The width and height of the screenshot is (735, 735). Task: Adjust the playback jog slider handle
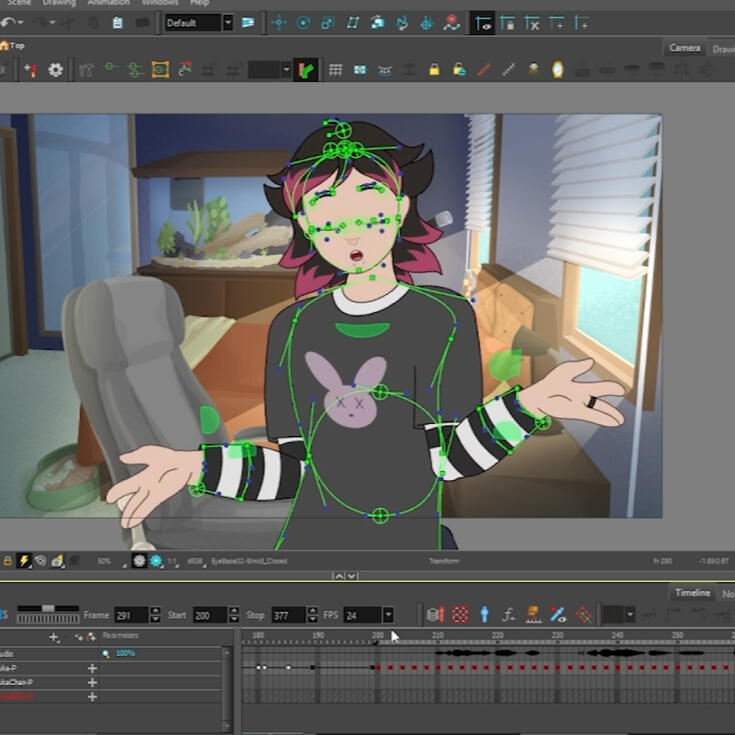point(48,608)
